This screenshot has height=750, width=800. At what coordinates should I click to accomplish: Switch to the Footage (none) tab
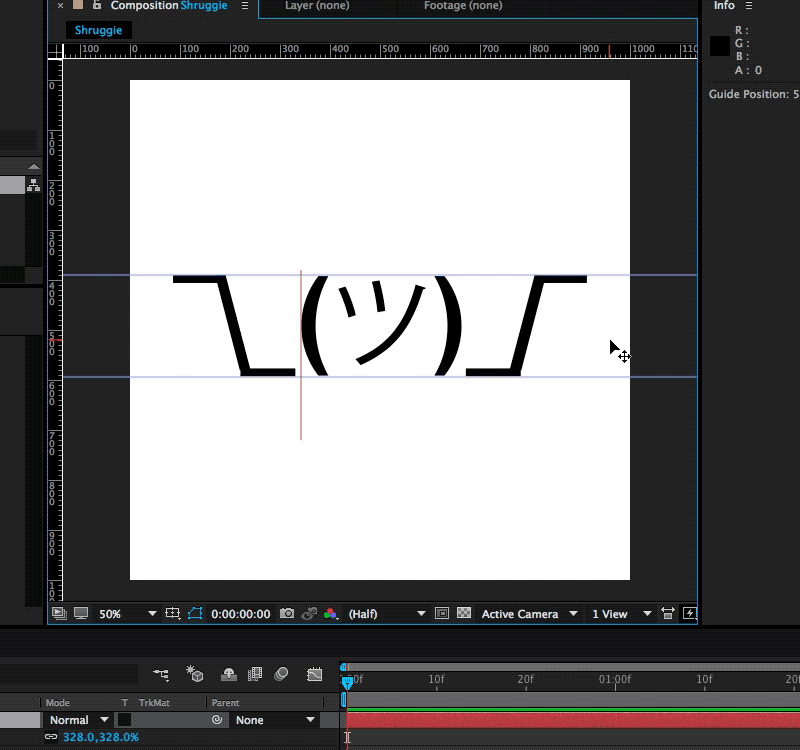[463, 6]
